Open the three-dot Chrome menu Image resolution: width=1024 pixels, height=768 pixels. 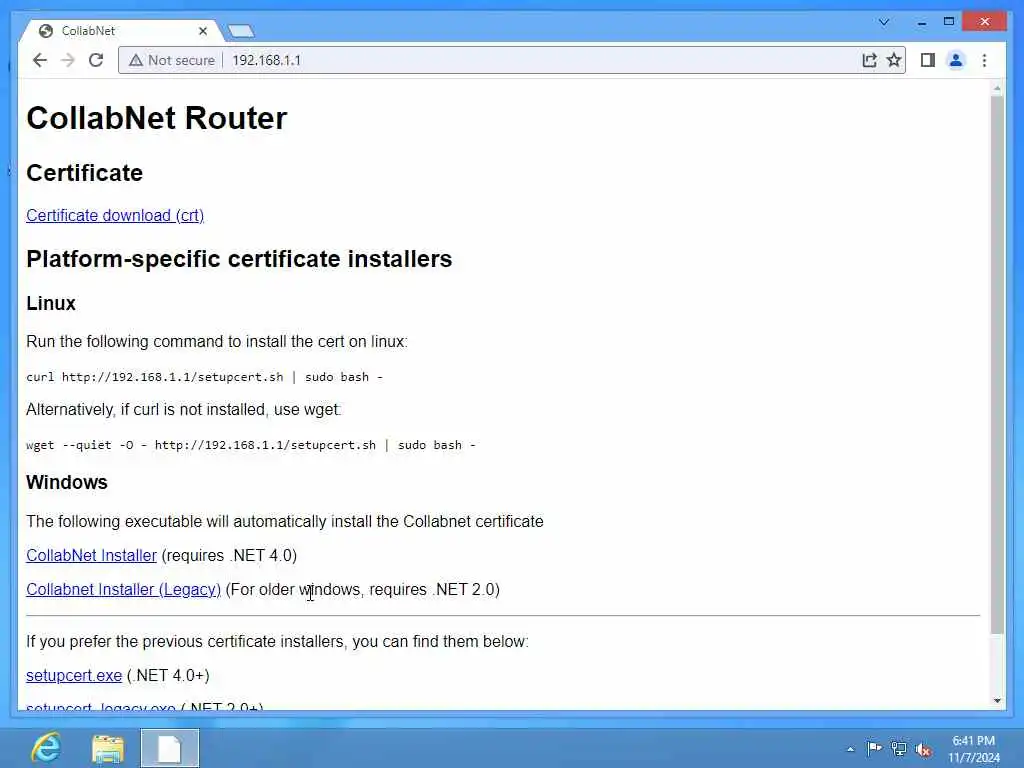coord(984,60)
